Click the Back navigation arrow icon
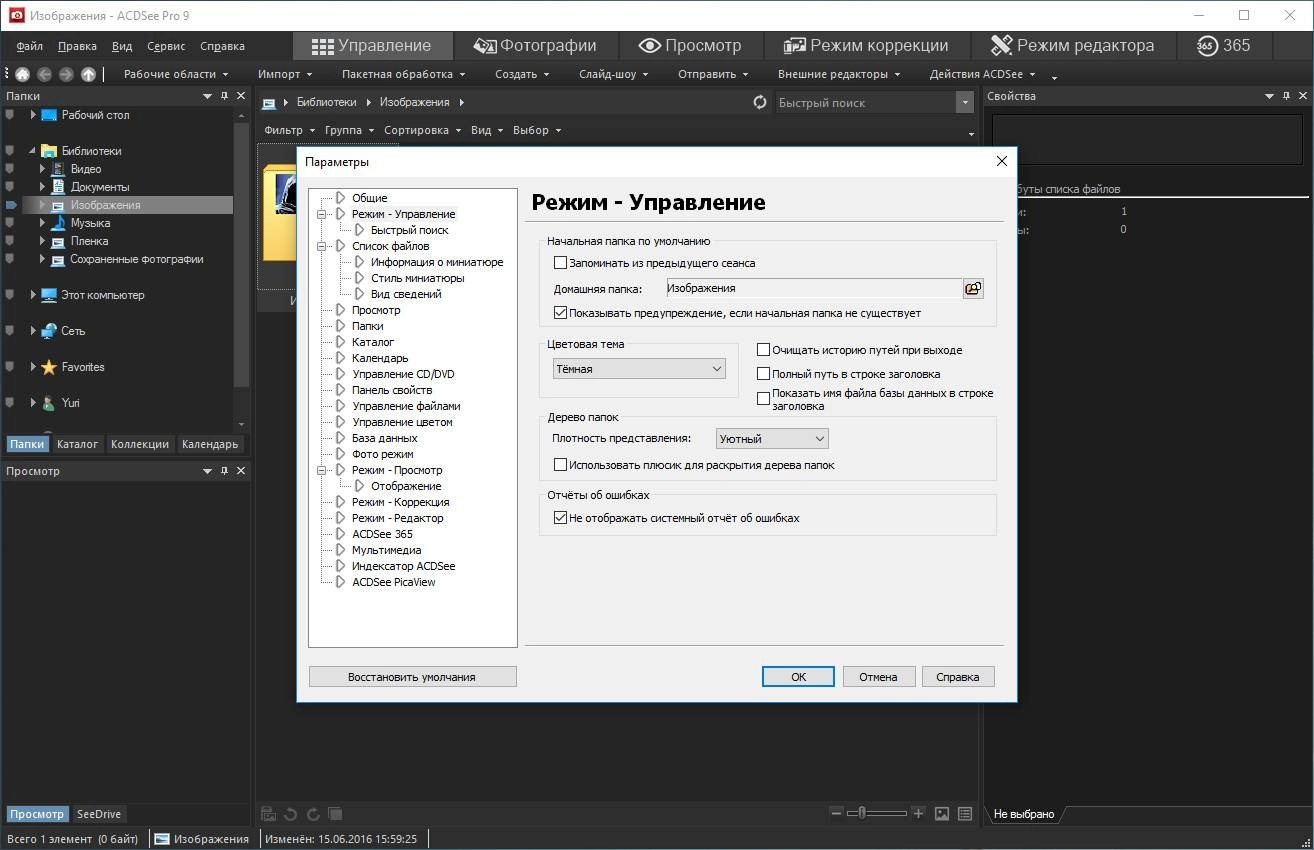The height and width of the screenshot is (850, 1314). click(44, 74)
